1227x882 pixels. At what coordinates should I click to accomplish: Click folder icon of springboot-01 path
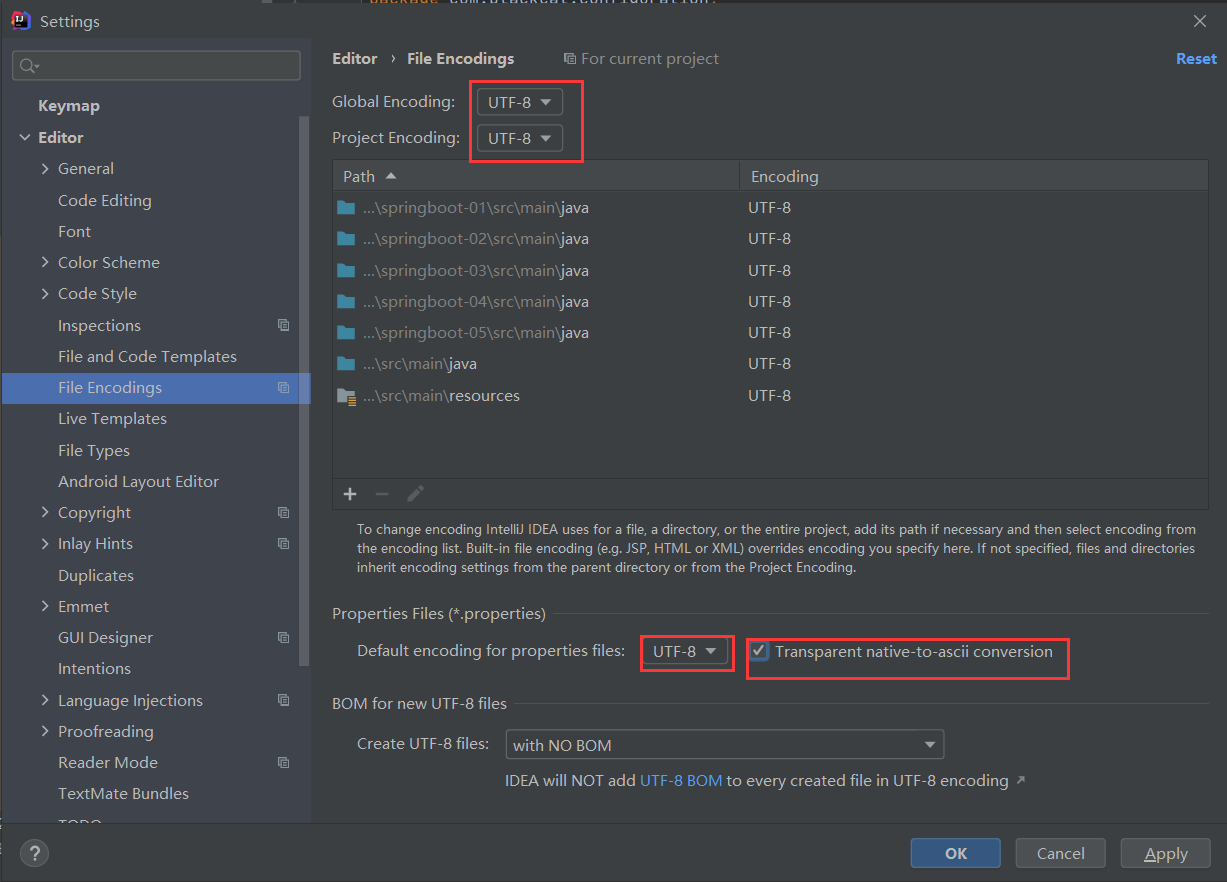[346, 208]
